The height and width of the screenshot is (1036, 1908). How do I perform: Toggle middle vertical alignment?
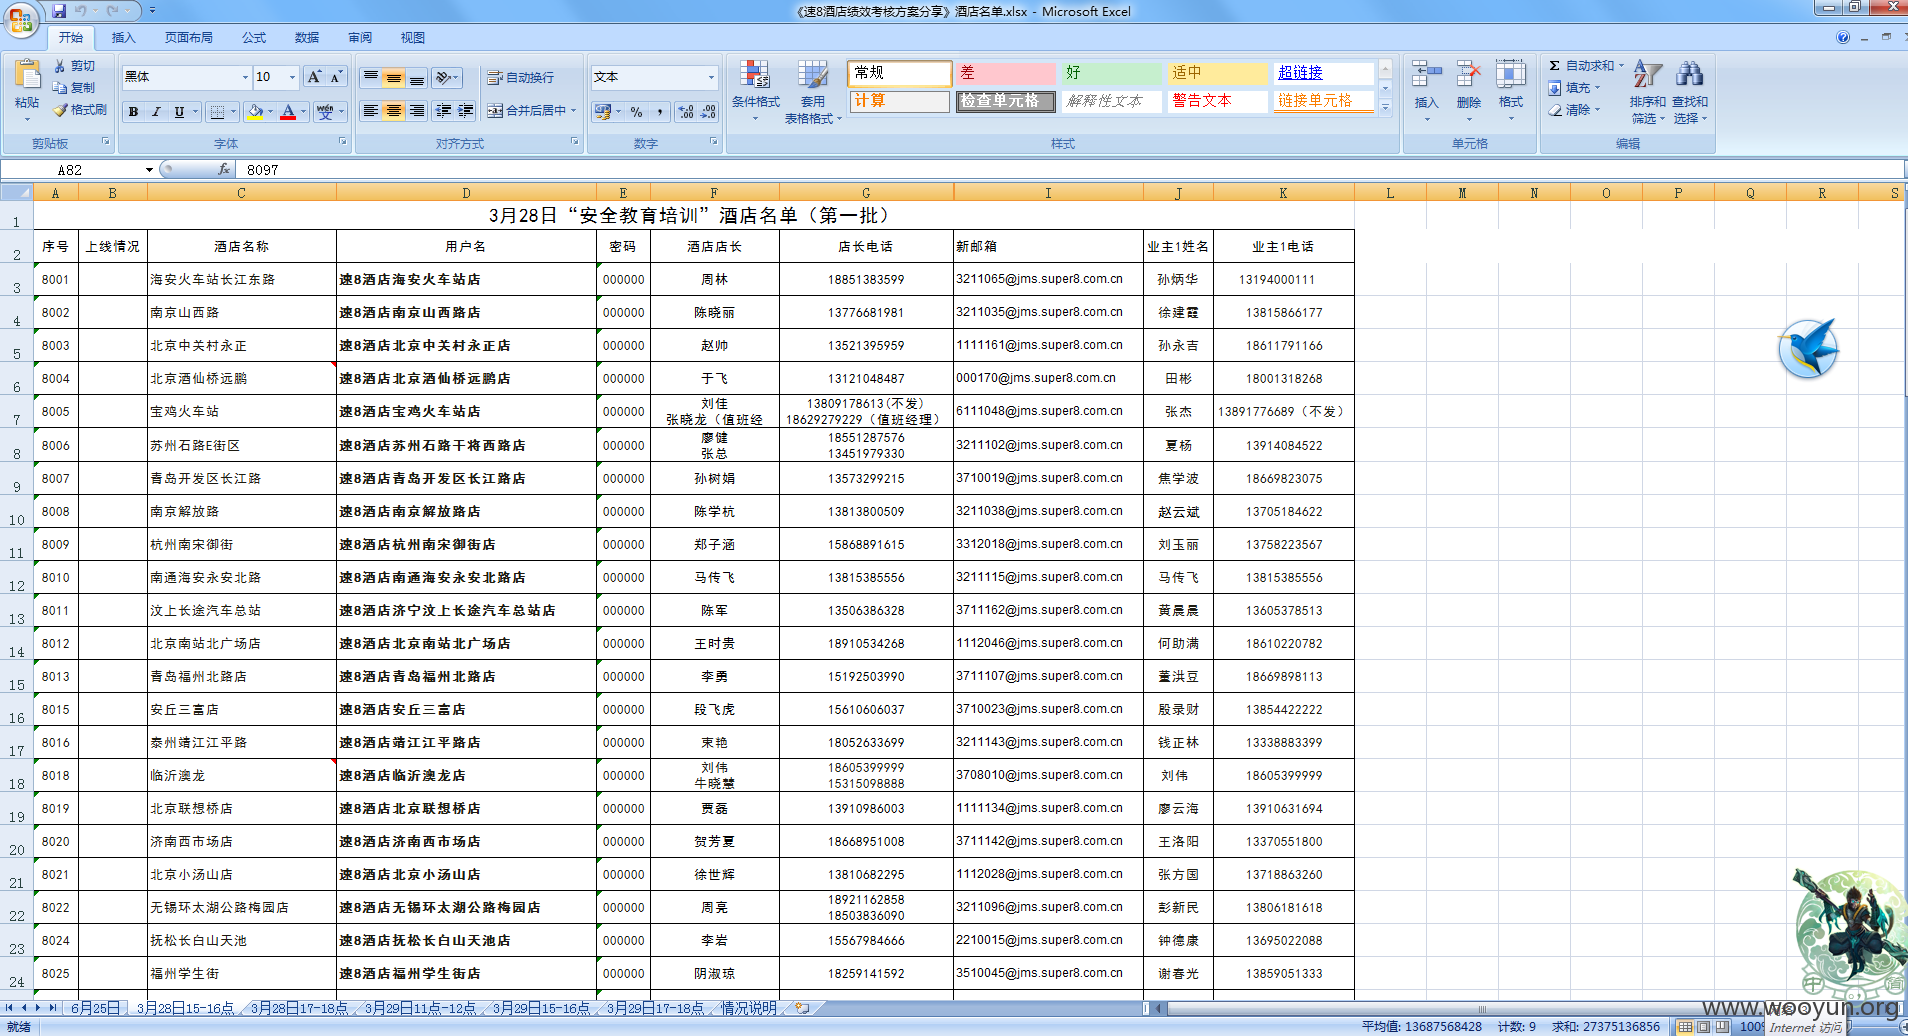[x=394, y=77]
